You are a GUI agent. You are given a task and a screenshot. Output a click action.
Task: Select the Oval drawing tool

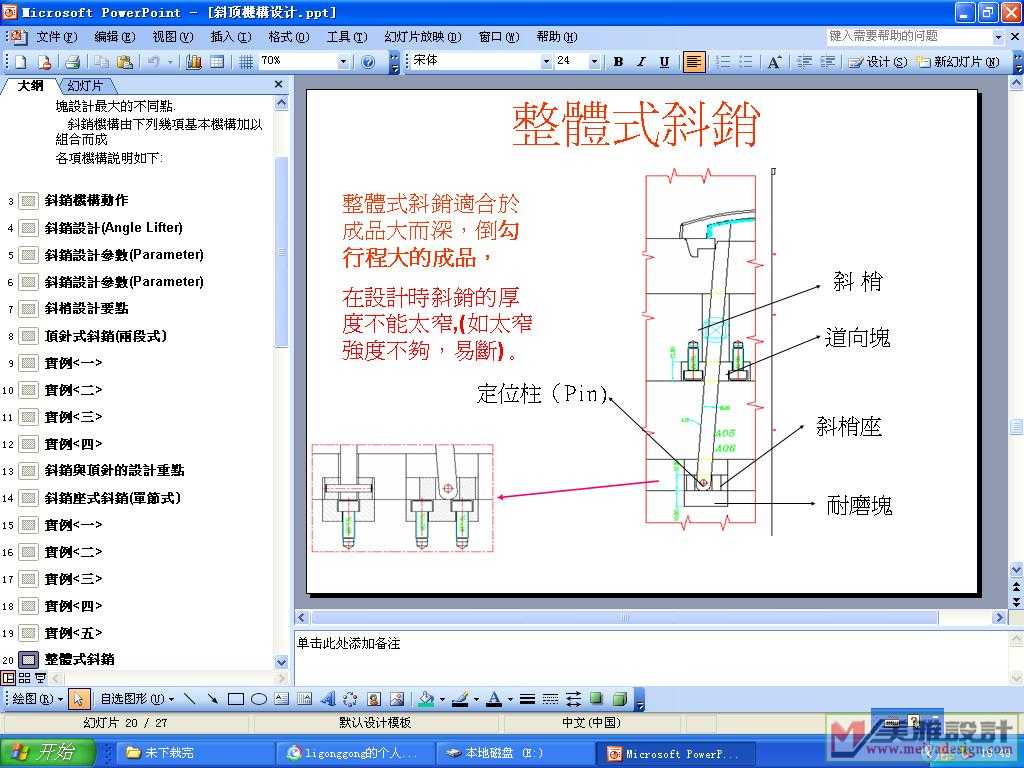pos(259,699)
